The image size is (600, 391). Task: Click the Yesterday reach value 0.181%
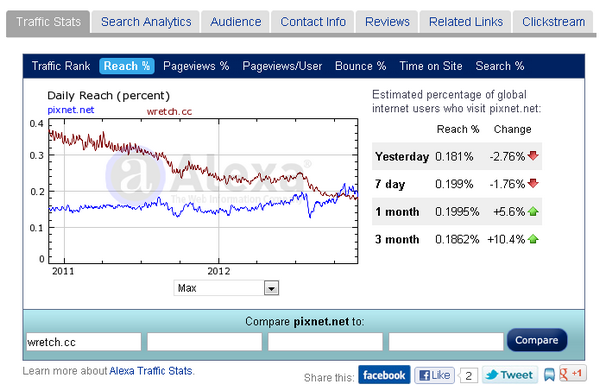tap(454, 156)
